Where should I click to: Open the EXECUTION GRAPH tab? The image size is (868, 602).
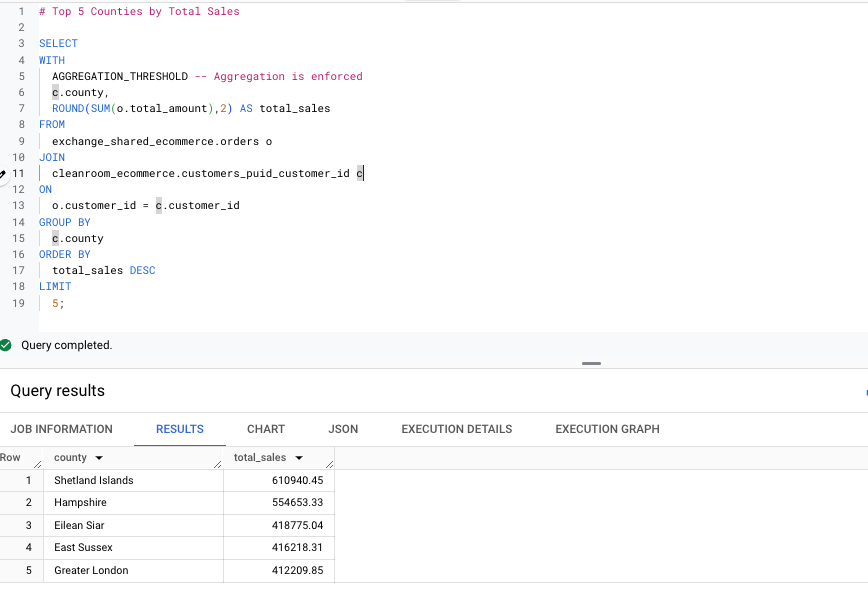pos(607,429)
